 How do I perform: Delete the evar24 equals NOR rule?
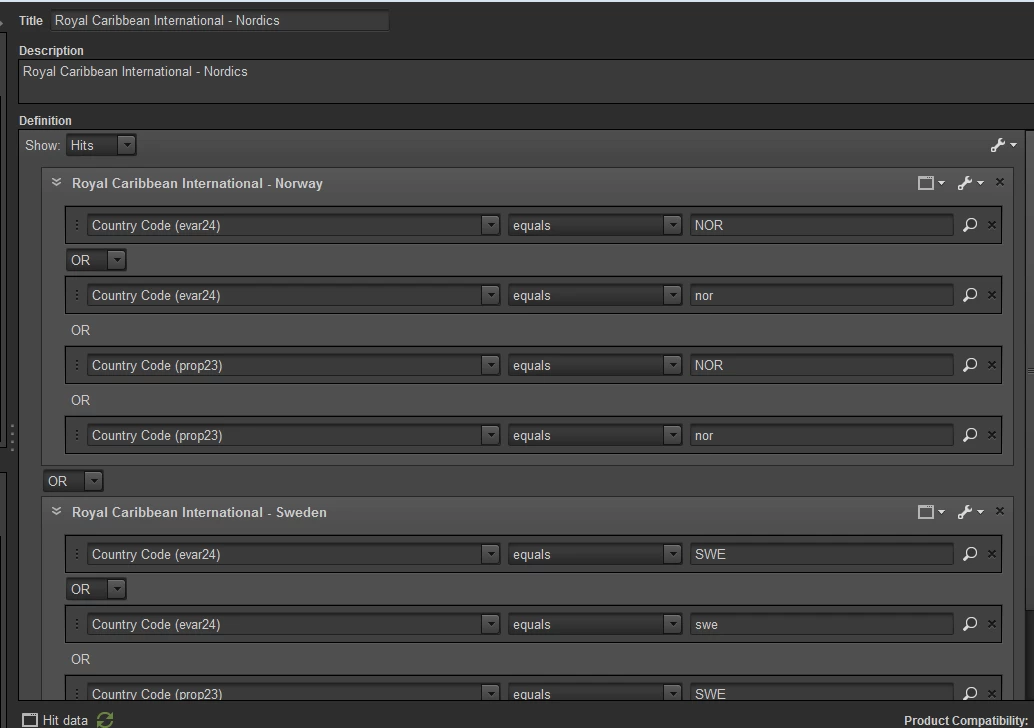coord(992,225)
